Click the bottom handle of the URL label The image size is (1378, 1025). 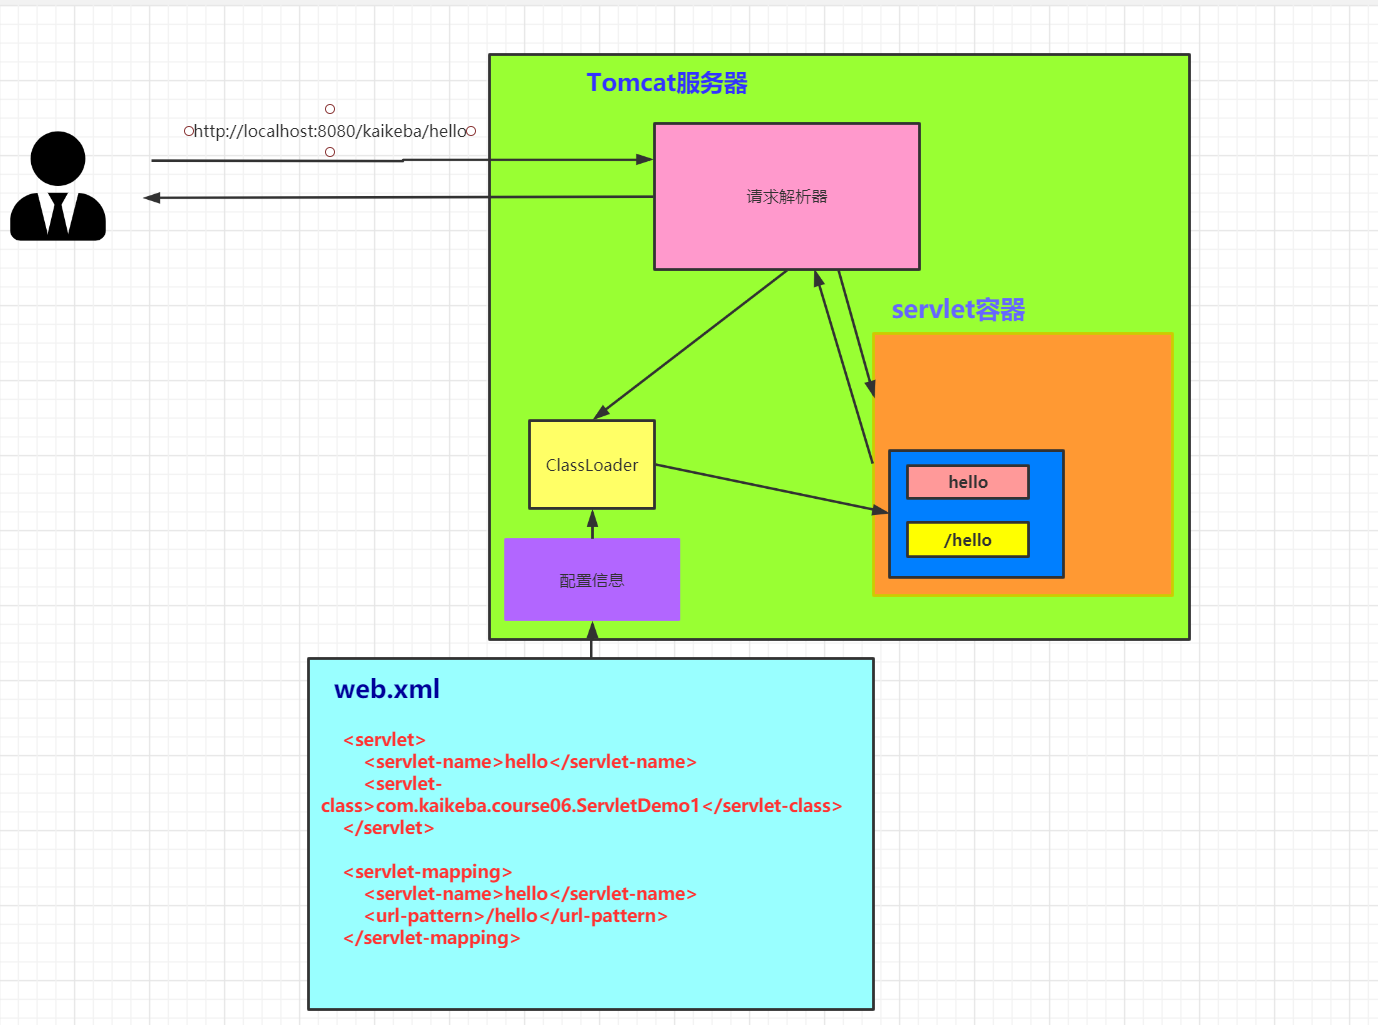[330, 153]
